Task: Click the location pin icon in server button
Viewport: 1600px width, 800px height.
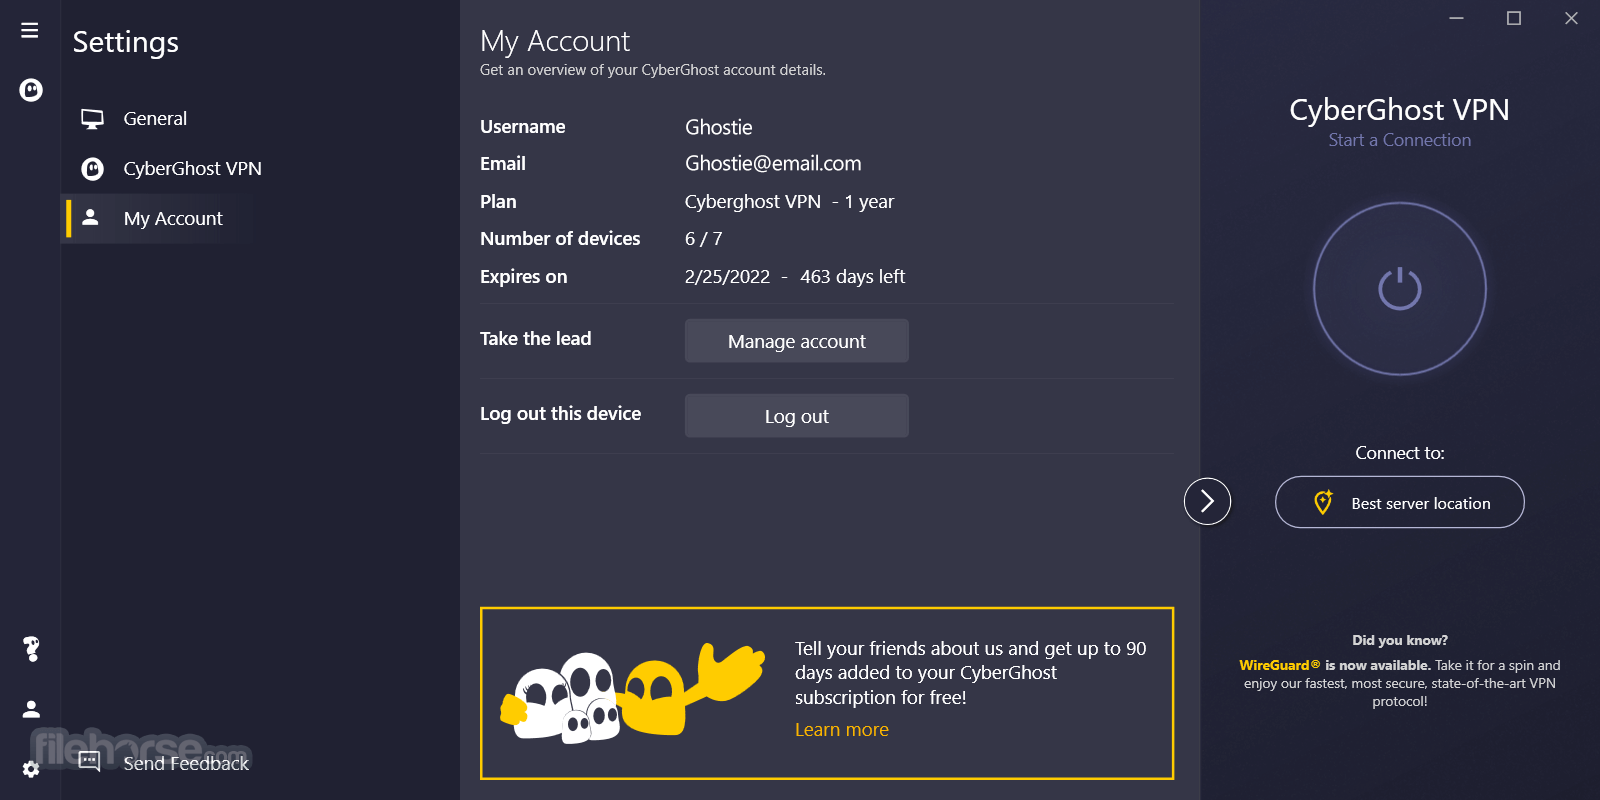Action: (x=1323, y=502)
